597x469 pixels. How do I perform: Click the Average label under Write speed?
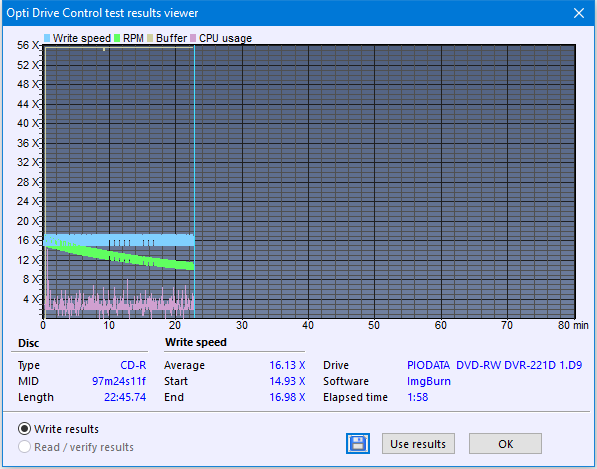[184, 365]
